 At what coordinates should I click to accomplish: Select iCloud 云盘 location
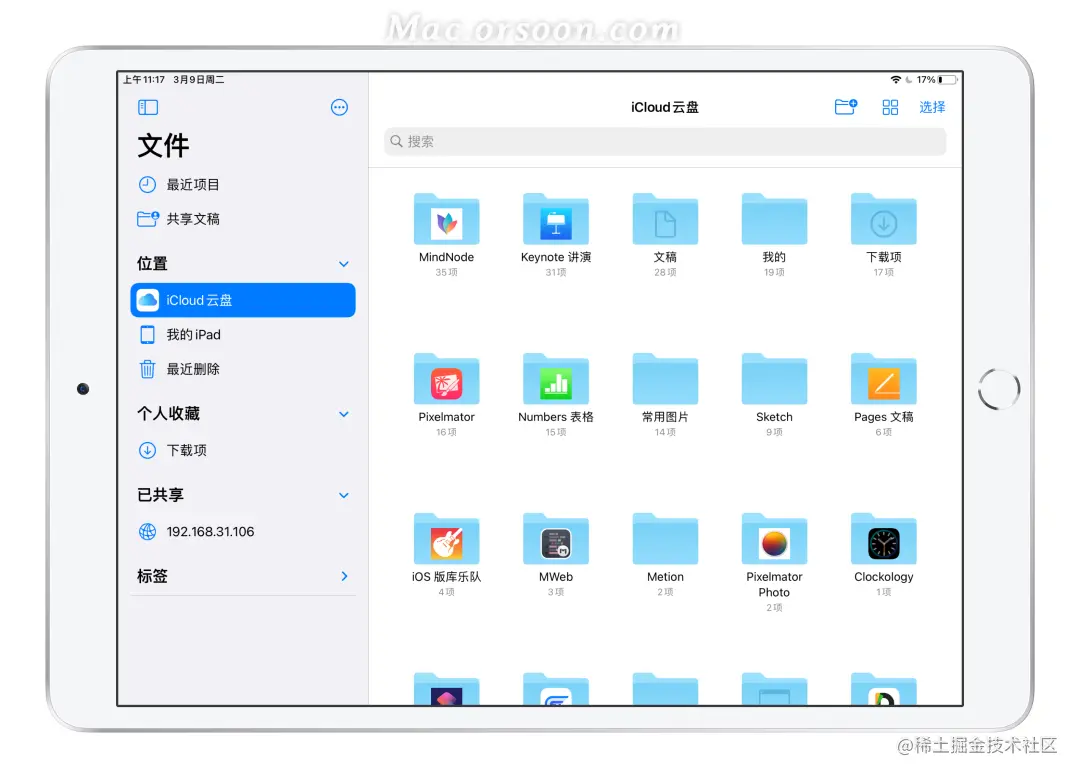pos(242,300)
